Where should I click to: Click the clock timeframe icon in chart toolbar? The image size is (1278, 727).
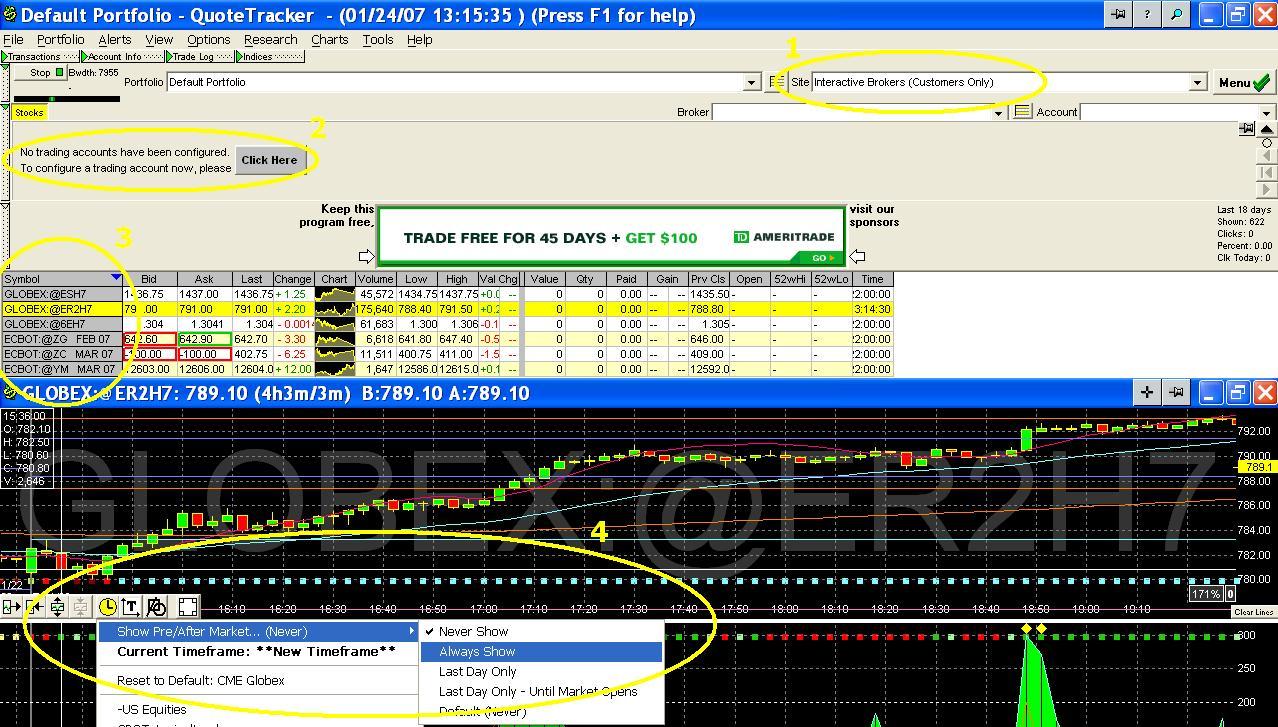click(108, 607)
